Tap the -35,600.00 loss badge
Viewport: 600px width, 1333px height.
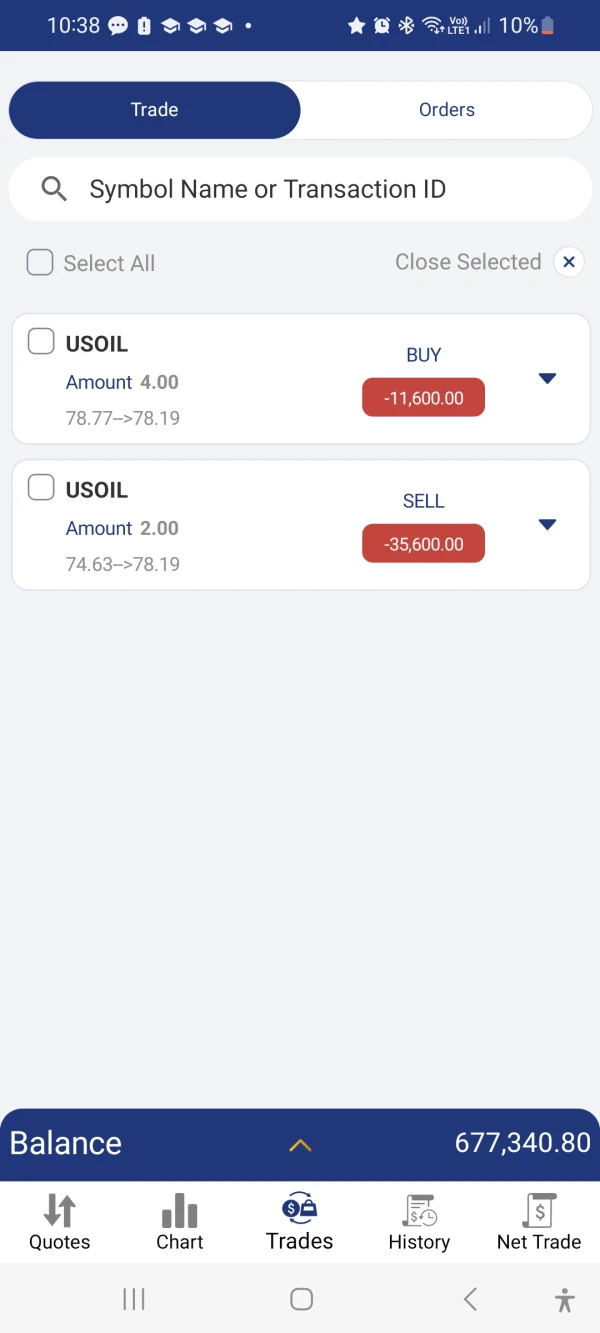[423, 544]
